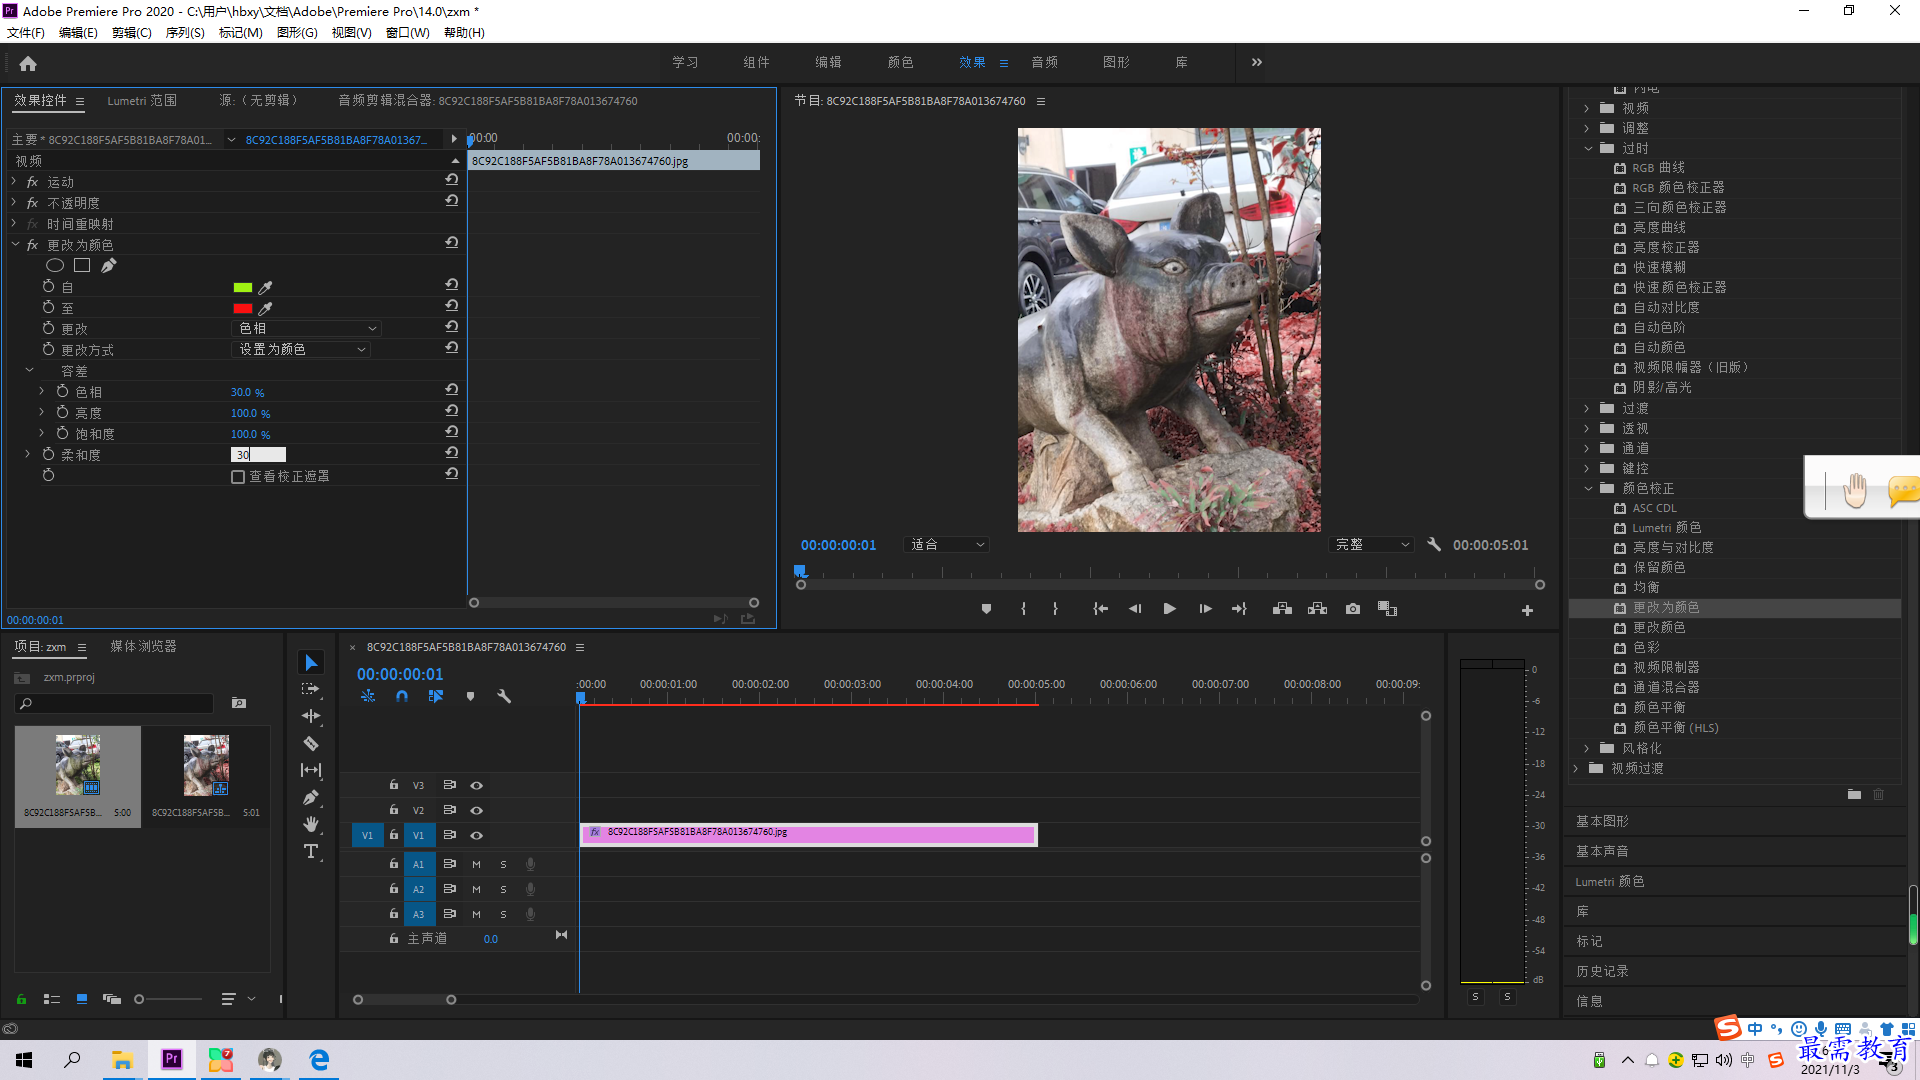
Task: Toggle animation stopwatch for 色相
Action: pyautogui.click(x=62, y=392)
